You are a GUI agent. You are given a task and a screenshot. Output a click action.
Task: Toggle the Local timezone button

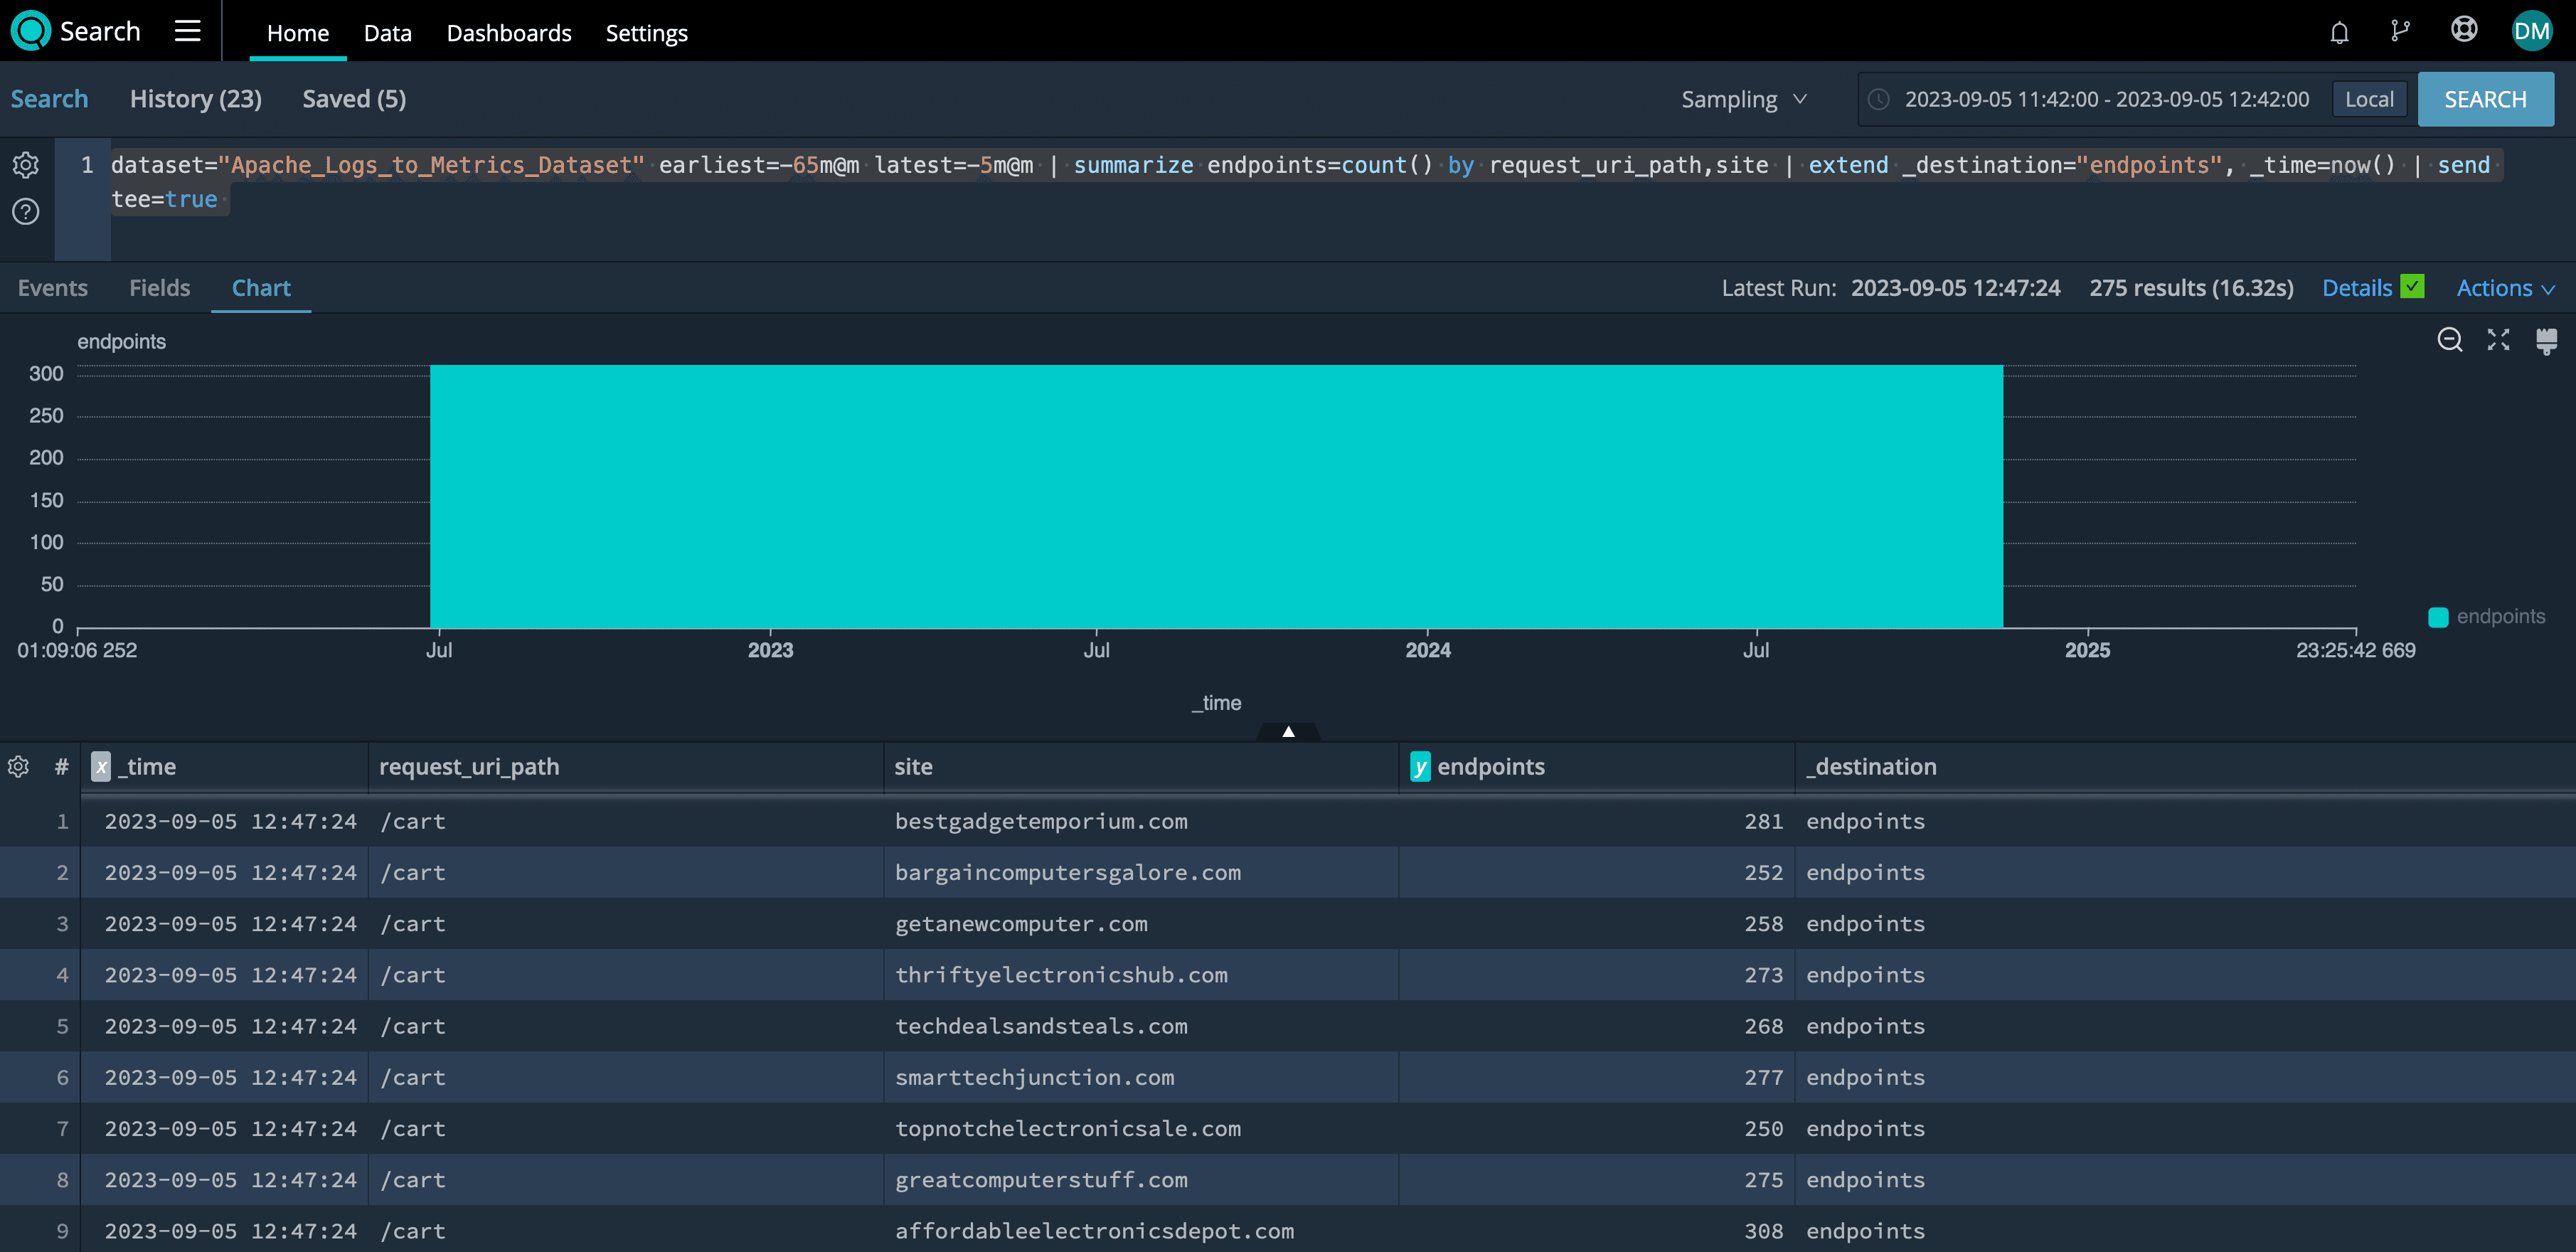(x=2369, y=99)
